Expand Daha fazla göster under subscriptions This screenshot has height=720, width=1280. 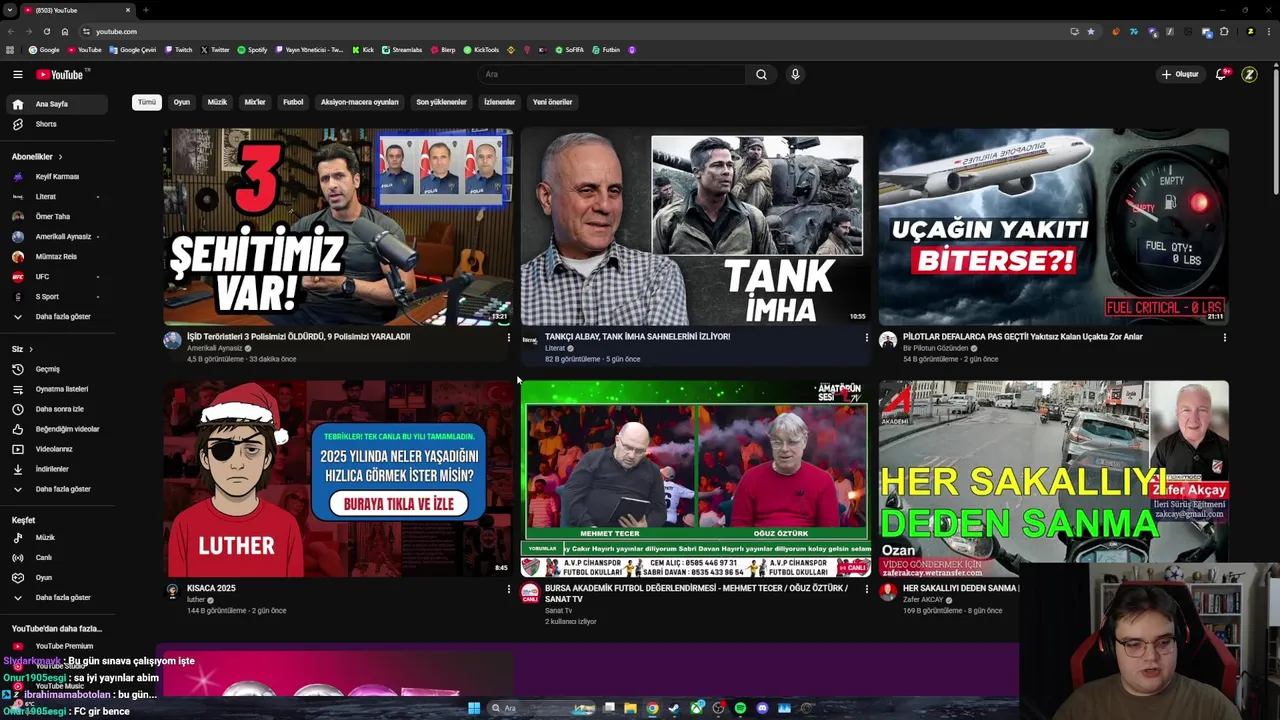point(57,317)
